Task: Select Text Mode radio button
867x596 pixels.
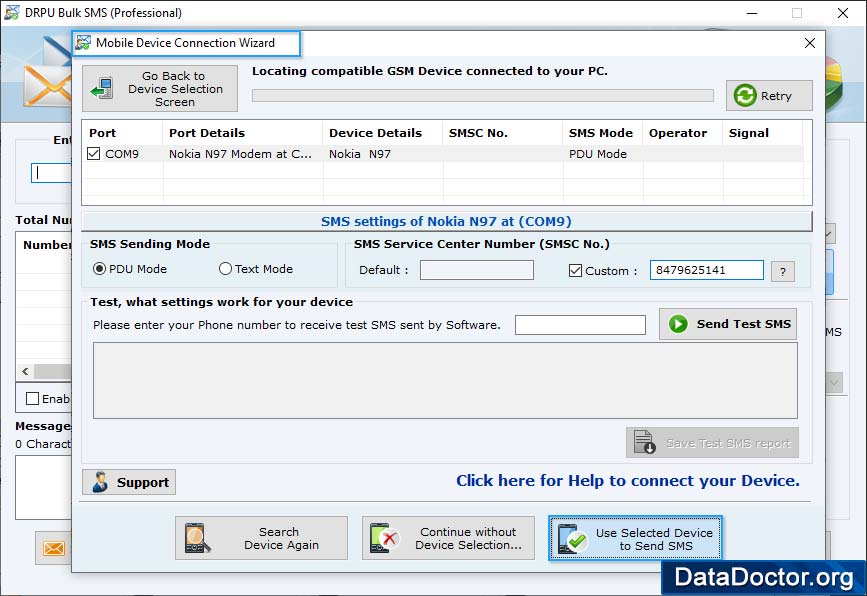Action: (225, 269)
